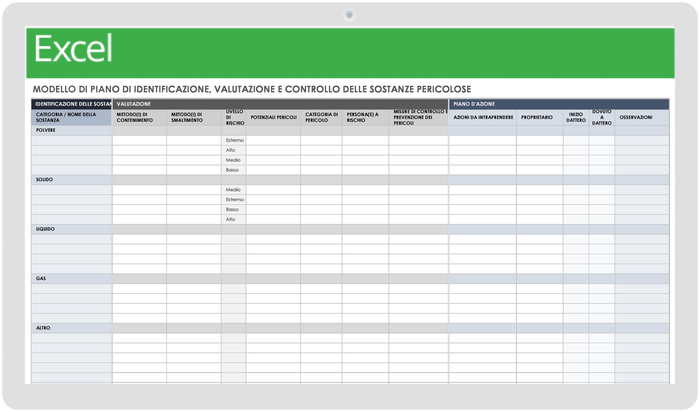The width and height of the screenshot is (700, 412).
Task: Click 'Estremo' risk level under POLVERE
Action: pos(234,140)
